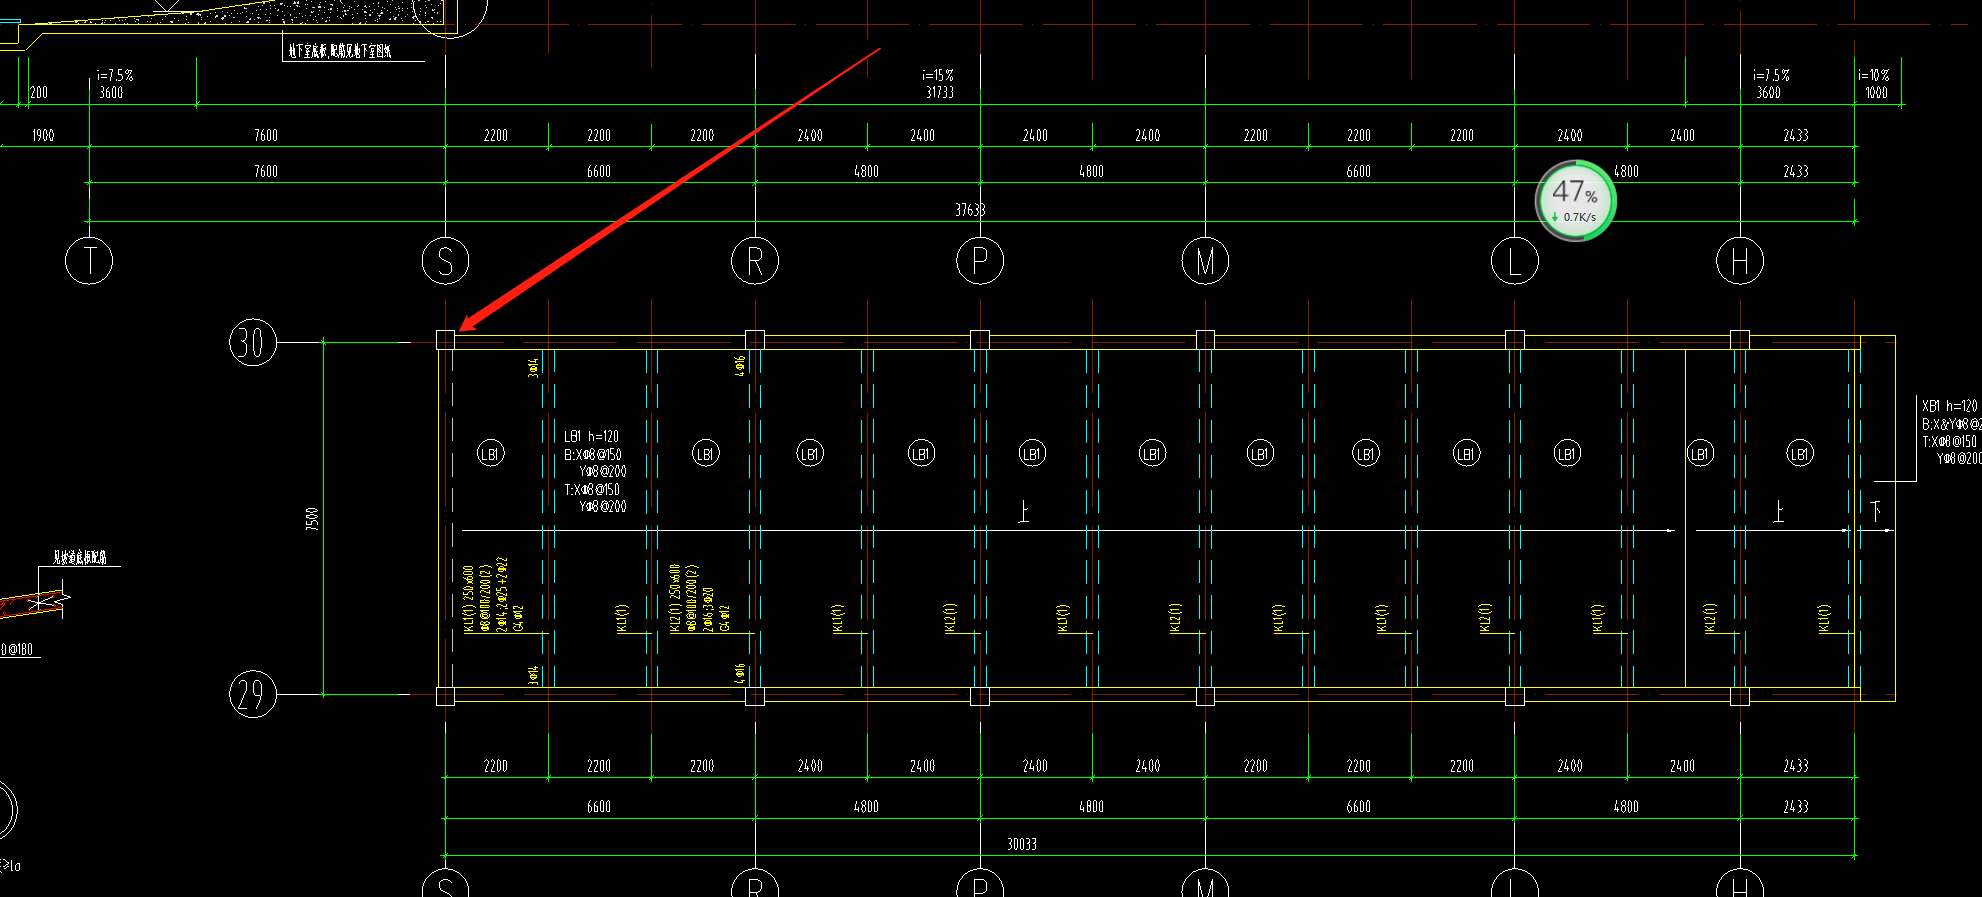Viewport: 1982px width, 897px height.
Task: Select the '@180' text at left edge
Action: (18, 650)
